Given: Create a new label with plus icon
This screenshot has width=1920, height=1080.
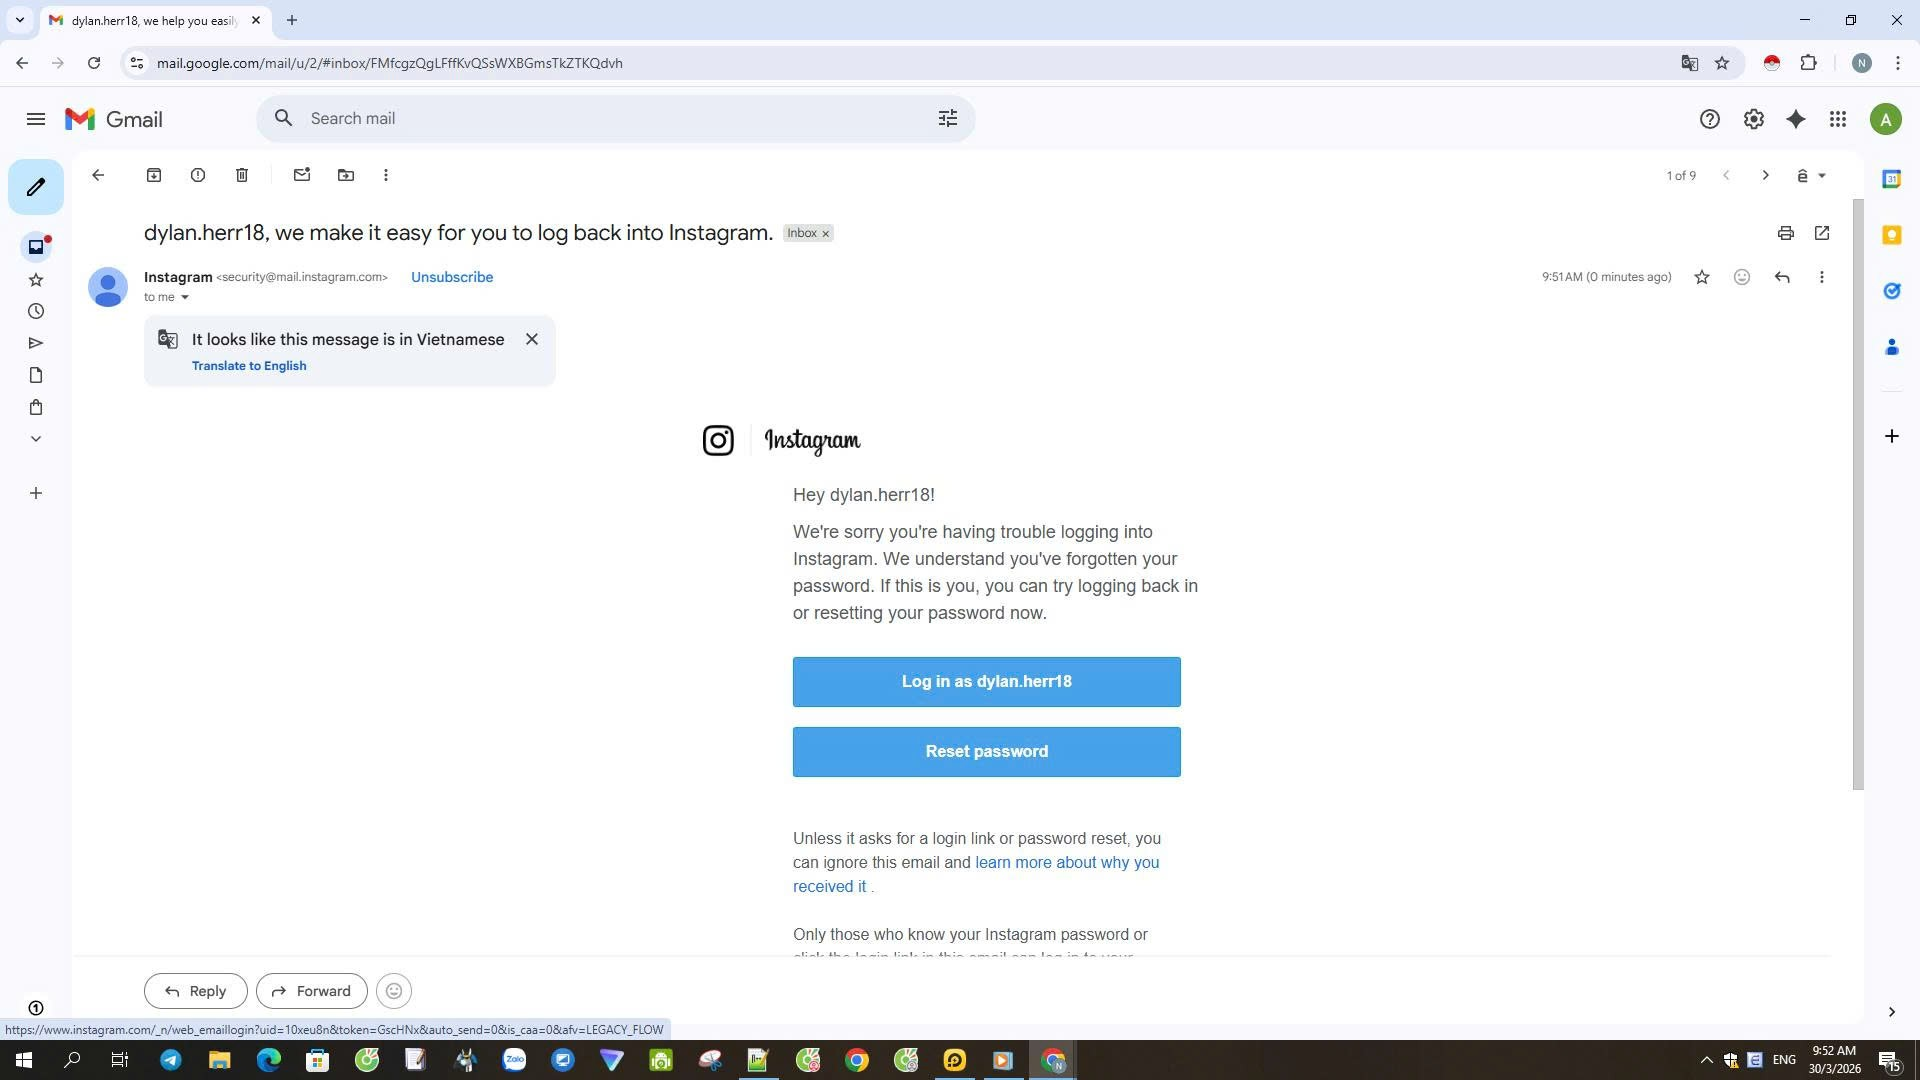Looking at the screenshot, I should [x=36, y=493].
